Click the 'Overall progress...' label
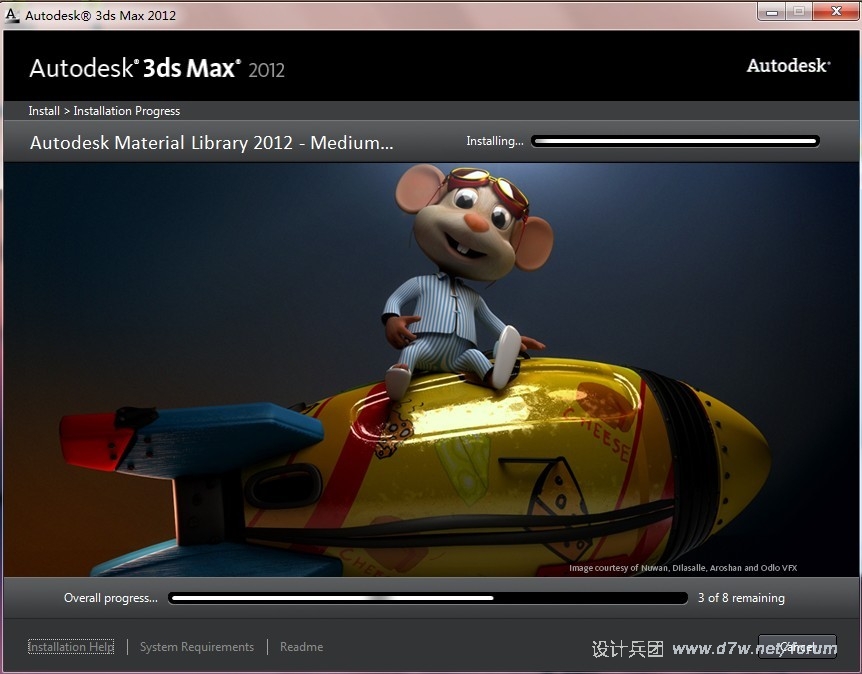 pos(110,598)
